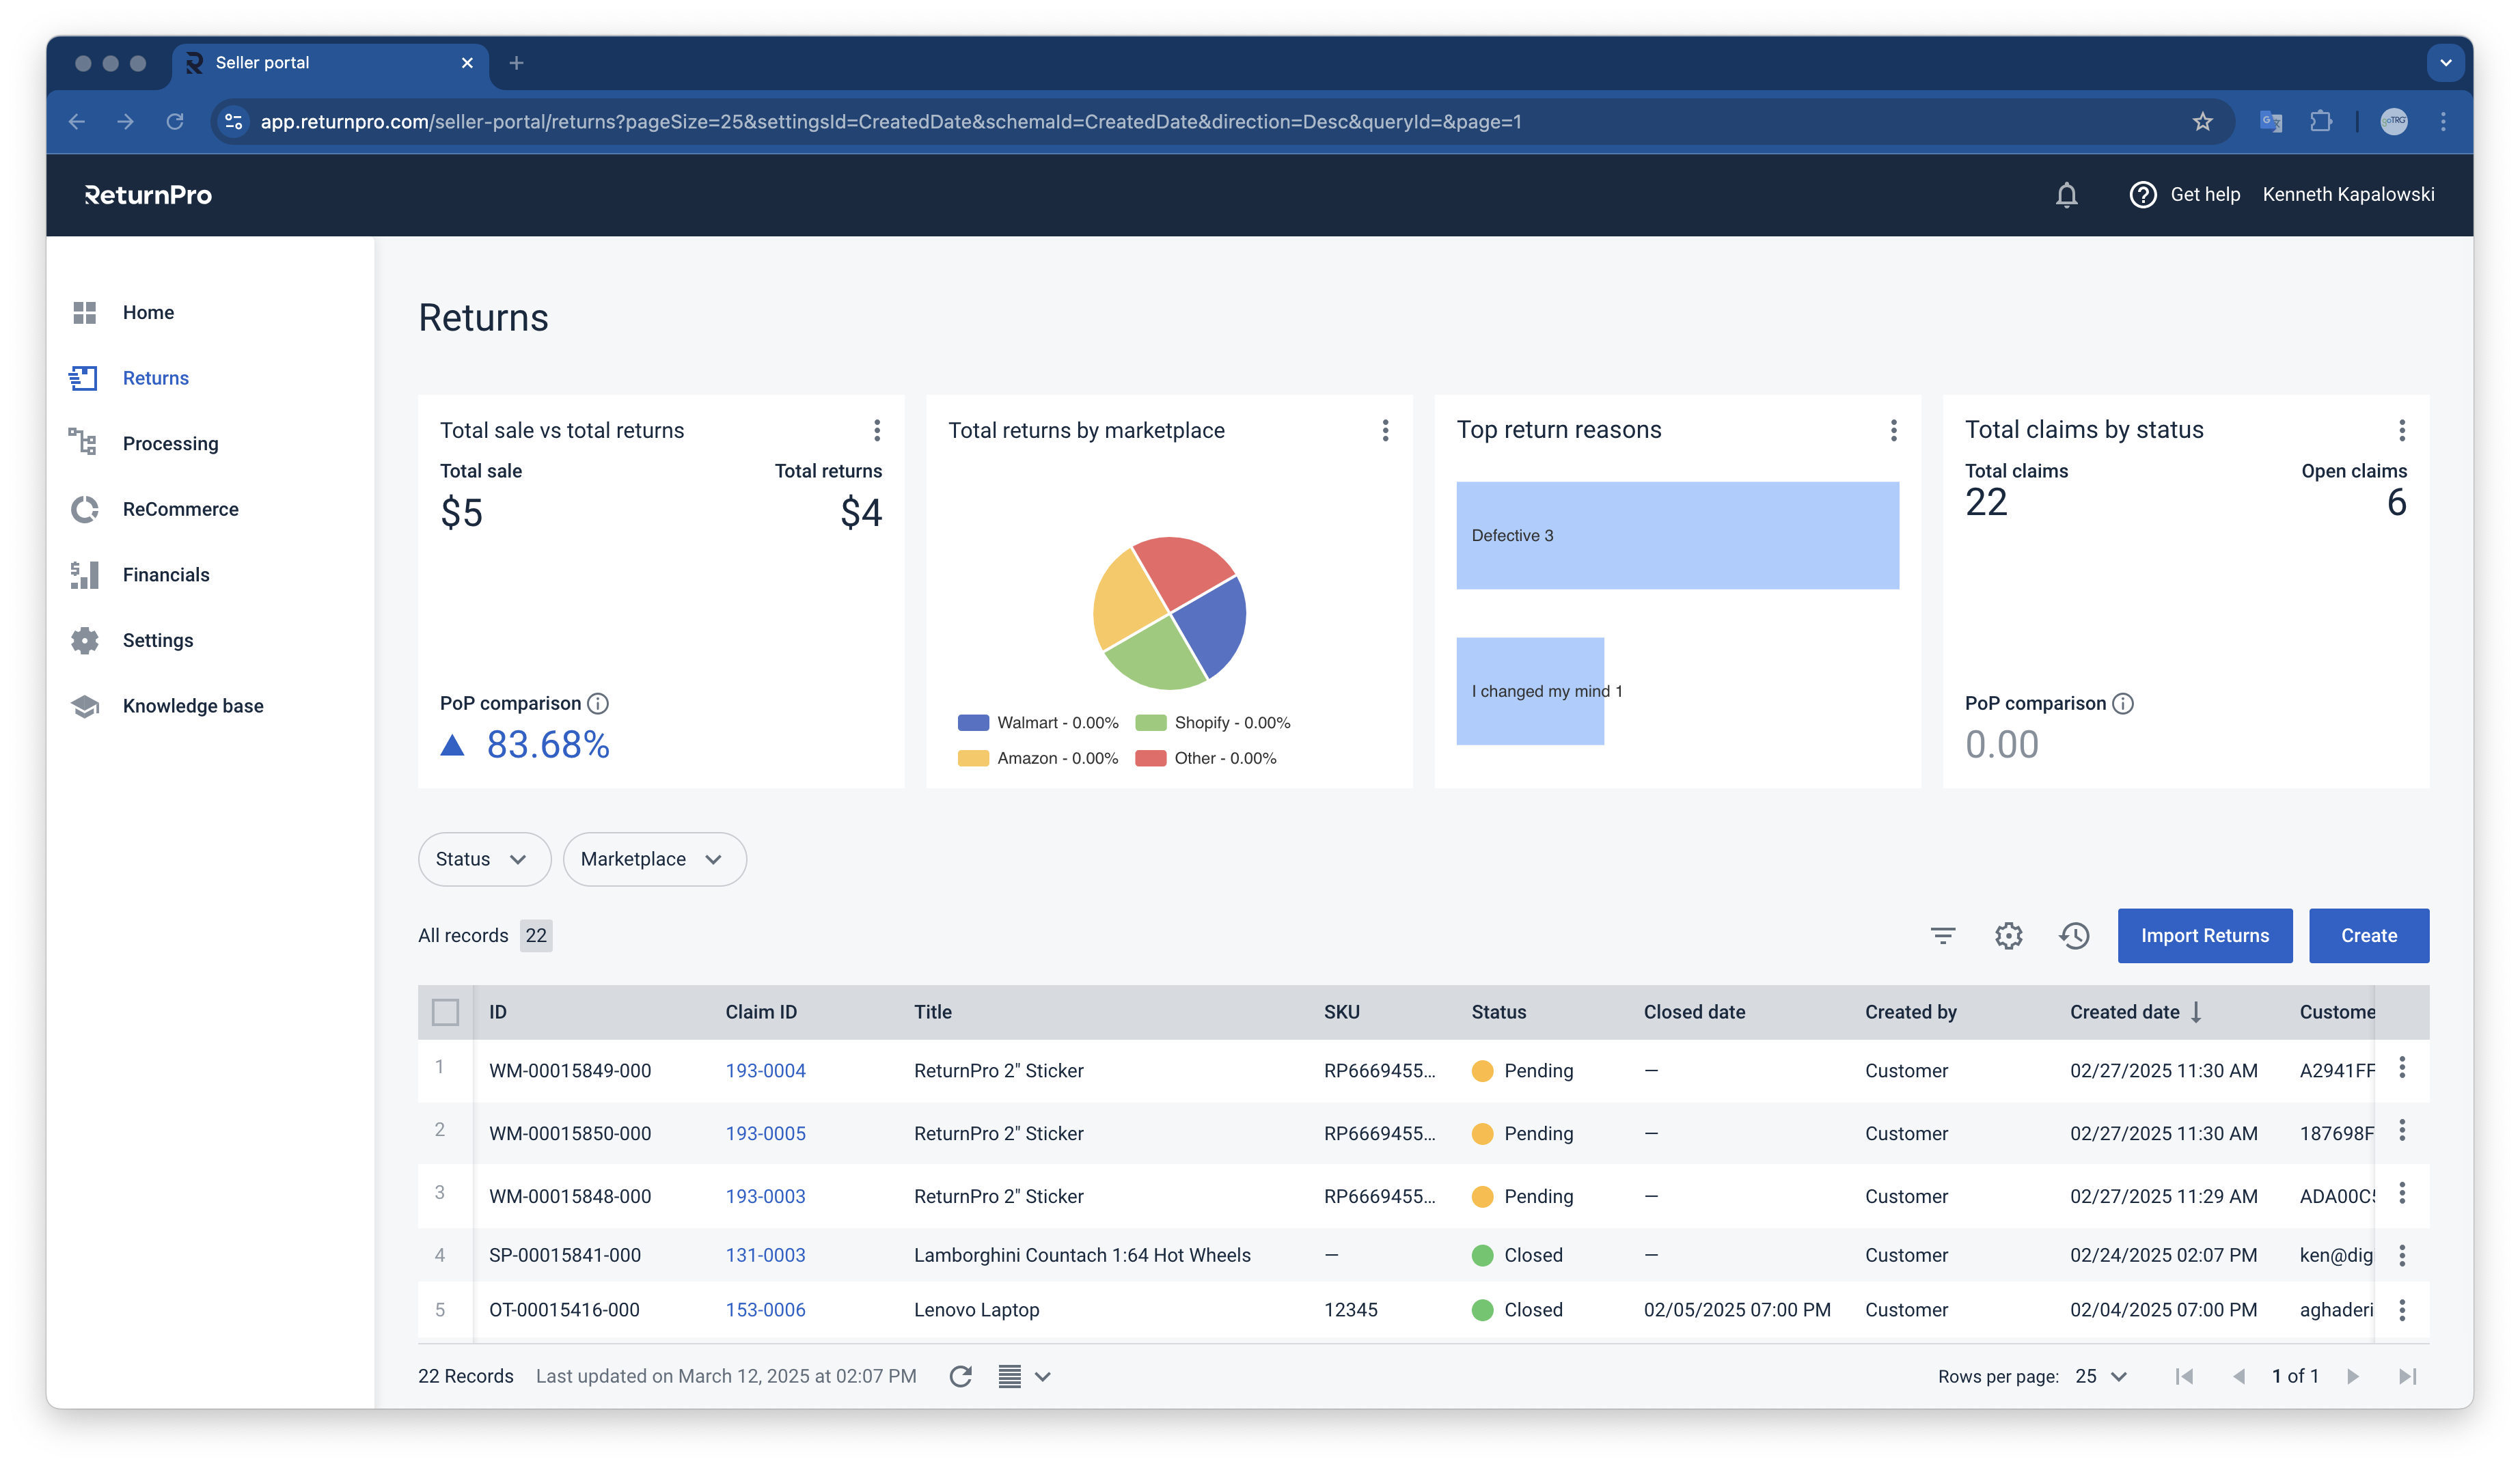Expand the Marketplace filter dropdown
The height and width of the screenshot is (1466, 2520).
point(654,859)
